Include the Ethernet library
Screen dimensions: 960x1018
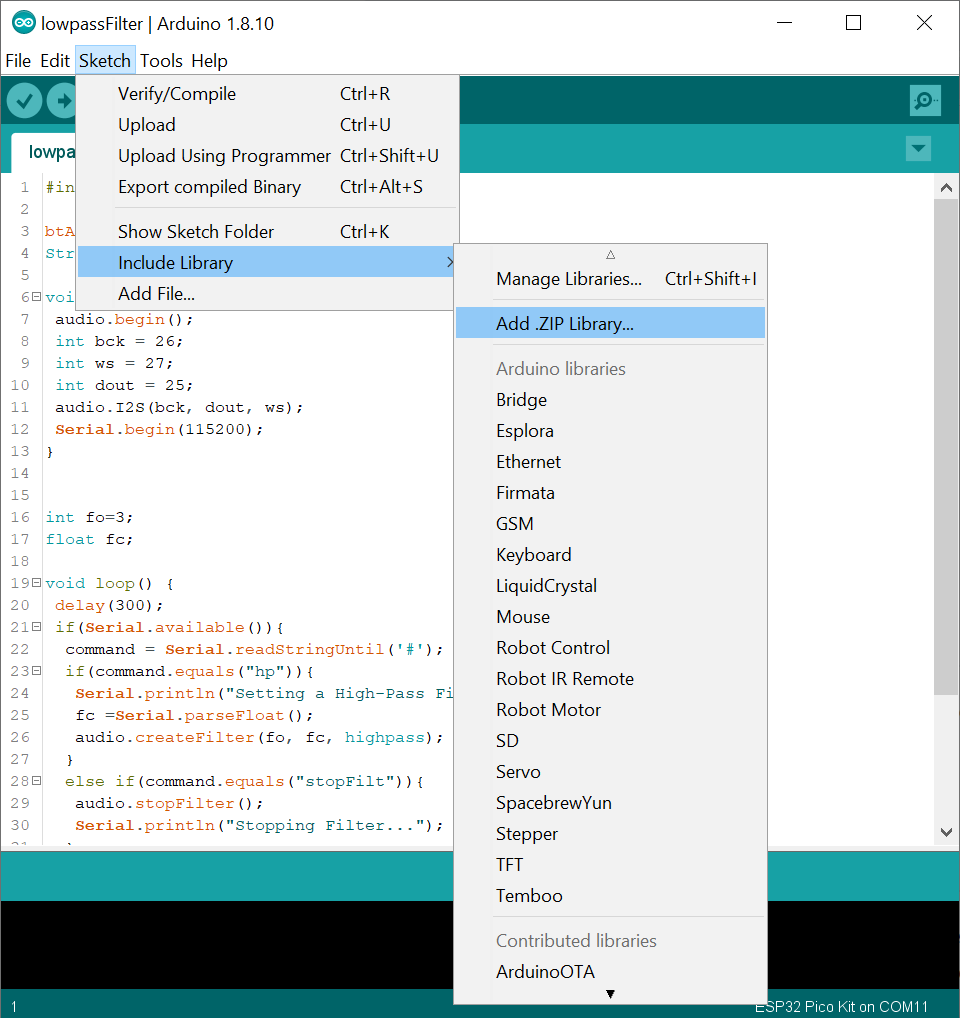point(610,462)
